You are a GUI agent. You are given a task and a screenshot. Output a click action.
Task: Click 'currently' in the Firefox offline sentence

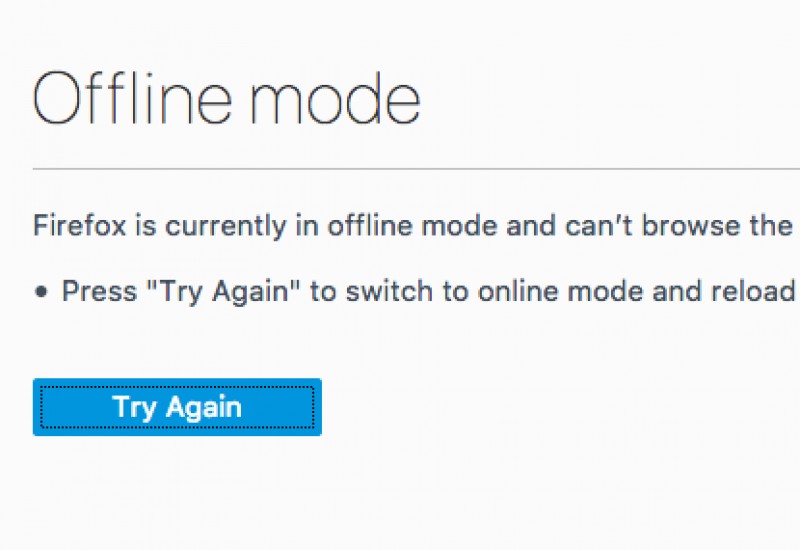pos(225,226)
